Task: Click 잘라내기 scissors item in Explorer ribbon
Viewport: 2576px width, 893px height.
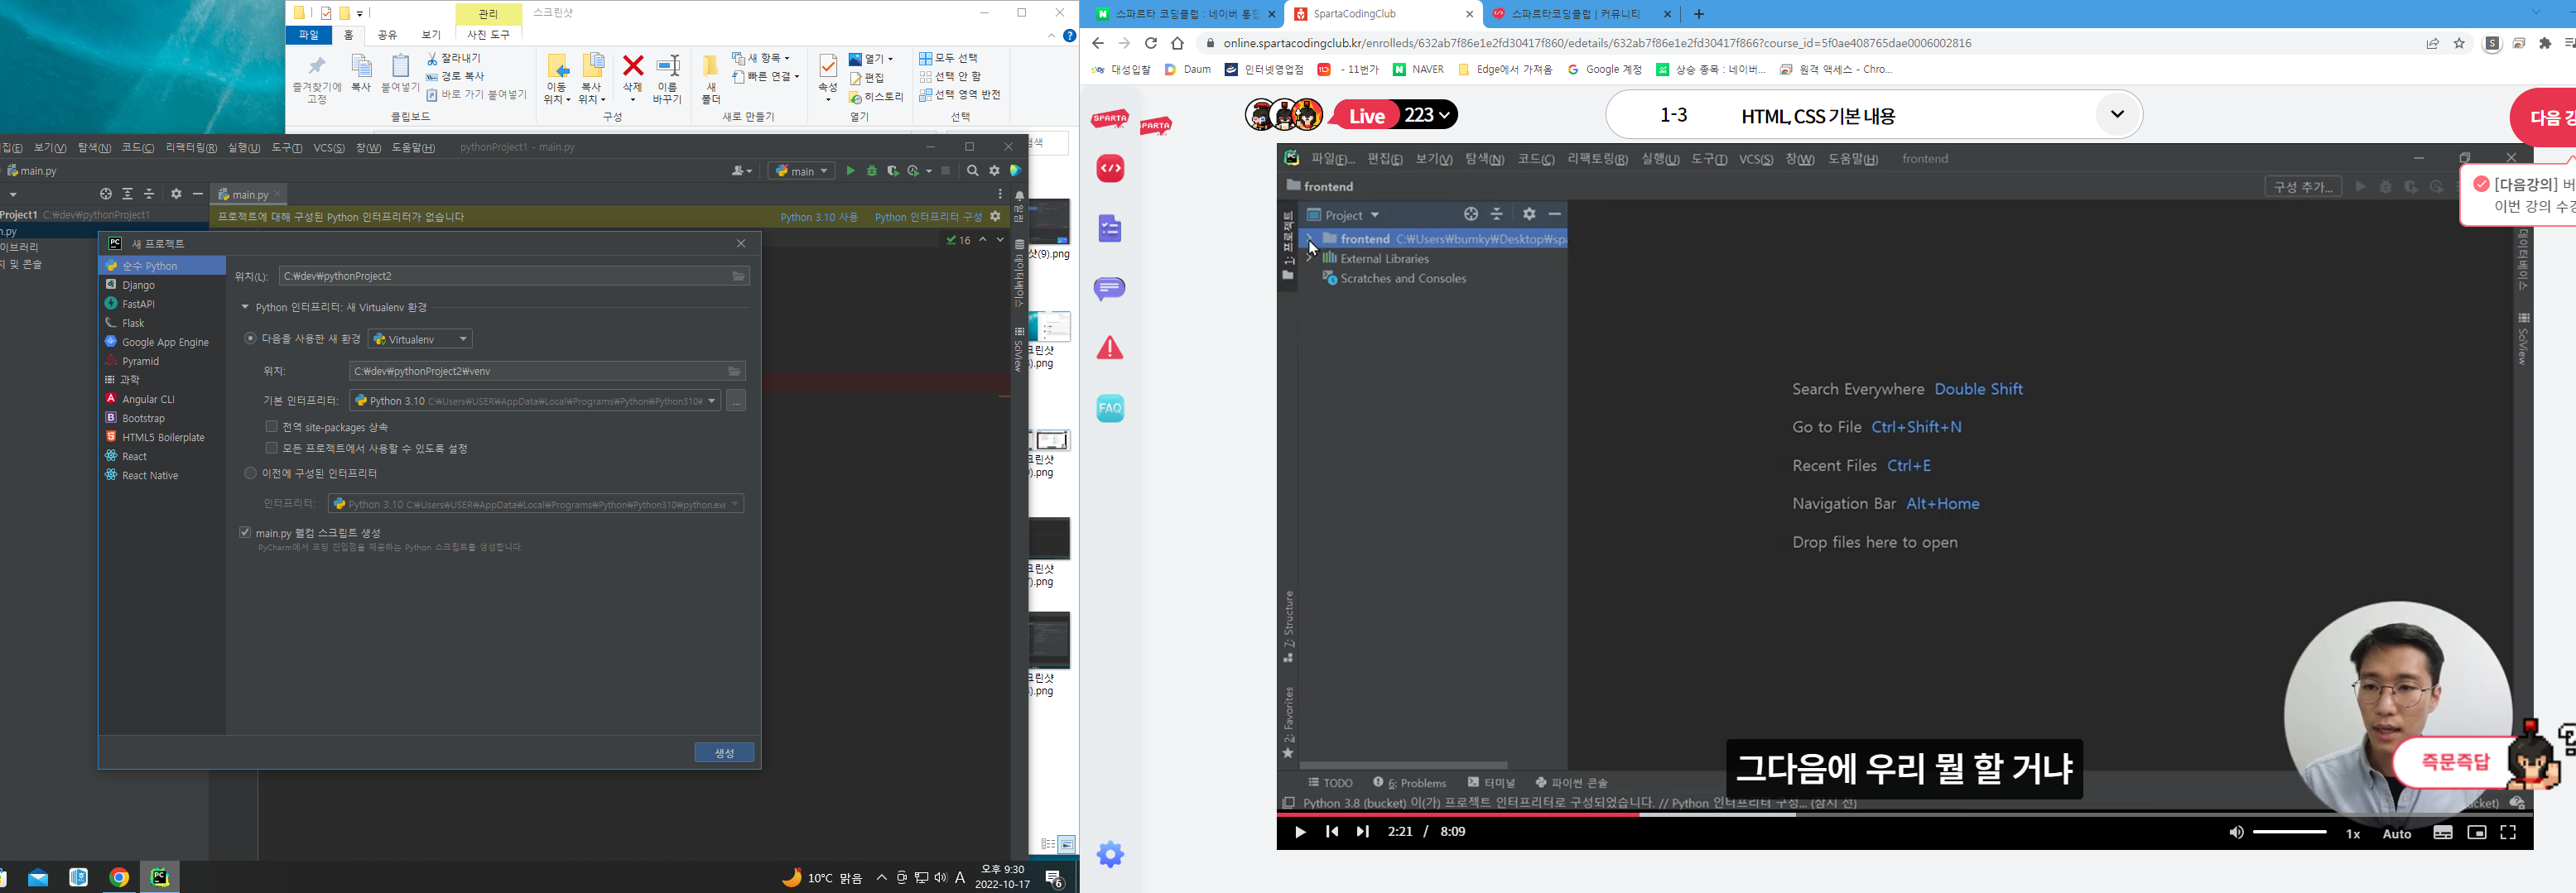Action: click(454, 58)
